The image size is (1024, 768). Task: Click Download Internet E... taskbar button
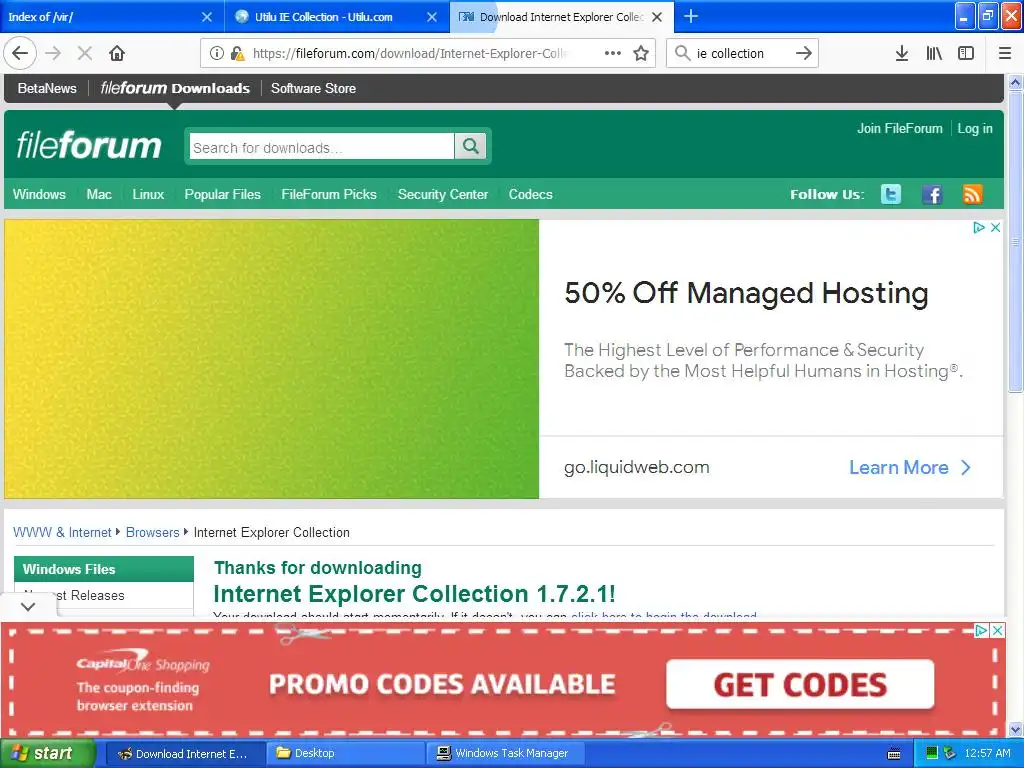click(185, 754)
